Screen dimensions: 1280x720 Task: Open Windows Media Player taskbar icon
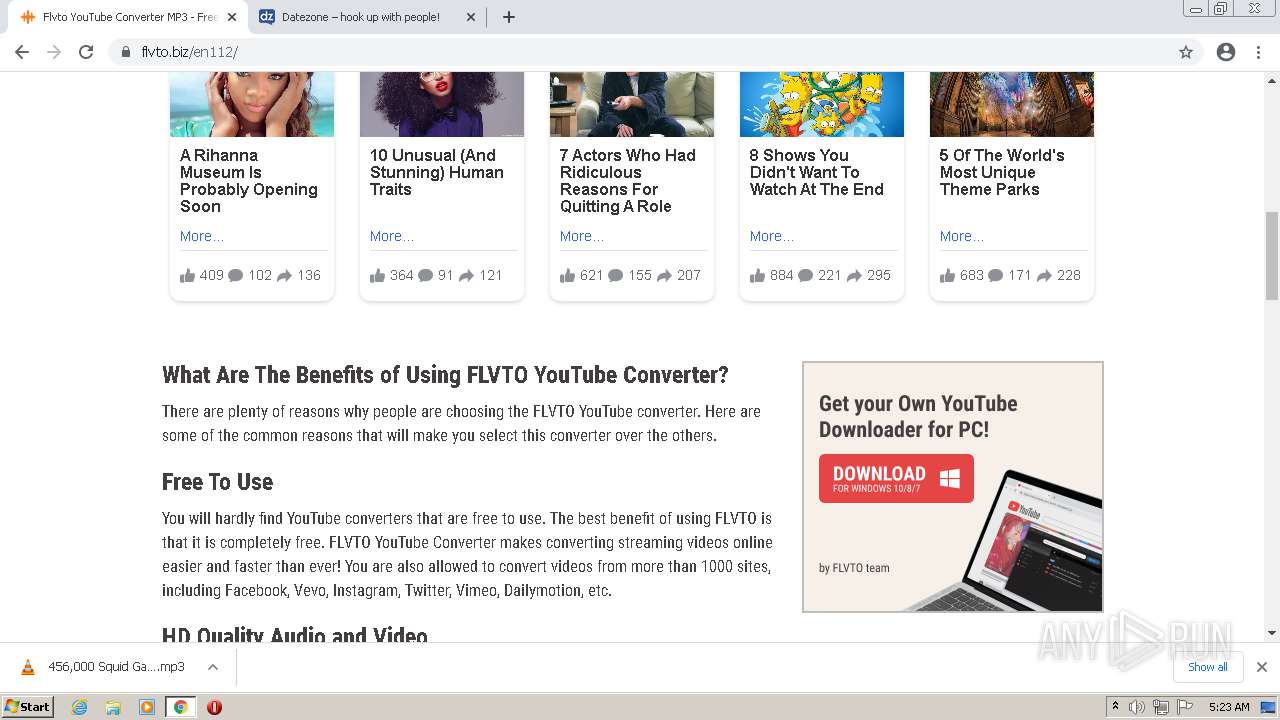147,707
